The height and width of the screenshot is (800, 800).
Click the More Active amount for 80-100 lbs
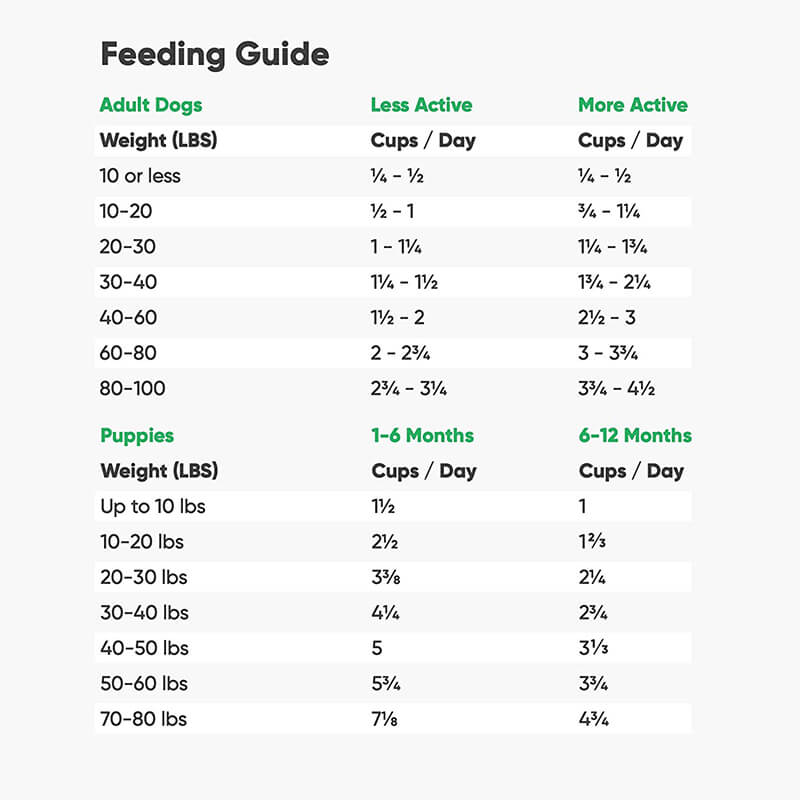tap(616, 388)
